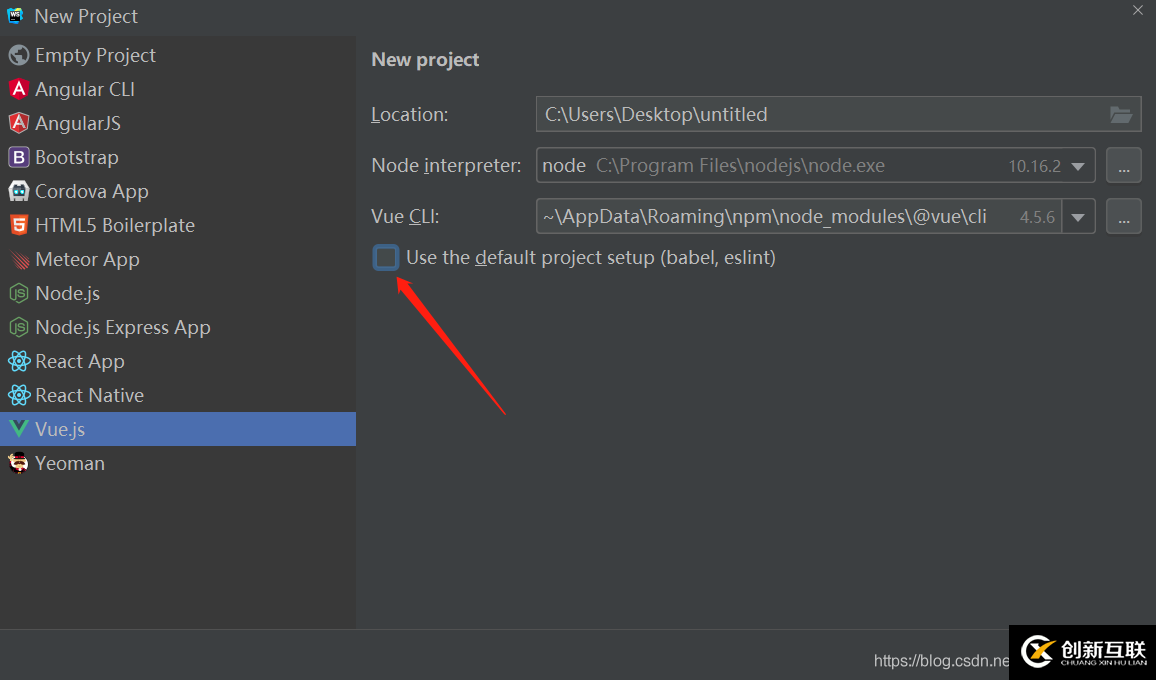Open the Node interpreter dropdown
This screenshot has width=1156, height=680.
click(1077, 165)
